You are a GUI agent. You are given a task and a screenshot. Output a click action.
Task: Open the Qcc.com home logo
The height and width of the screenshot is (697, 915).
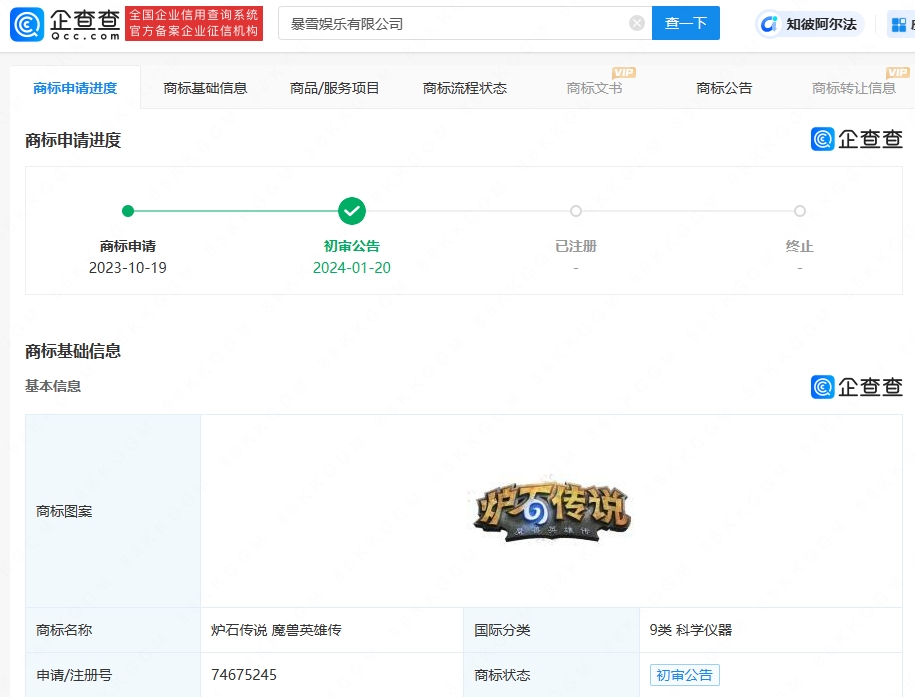pyautogui.click(x=65, y=25)
